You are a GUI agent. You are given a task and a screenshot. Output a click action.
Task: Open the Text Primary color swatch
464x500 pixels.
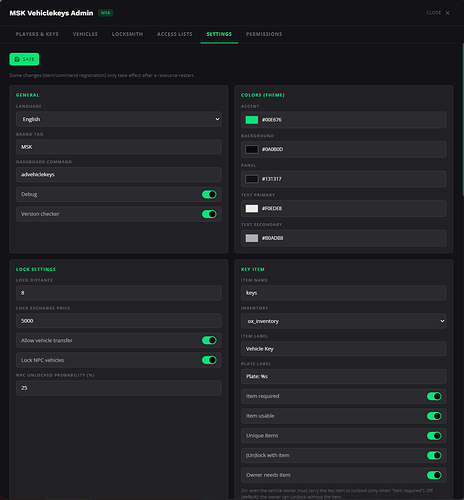[252, 209]
